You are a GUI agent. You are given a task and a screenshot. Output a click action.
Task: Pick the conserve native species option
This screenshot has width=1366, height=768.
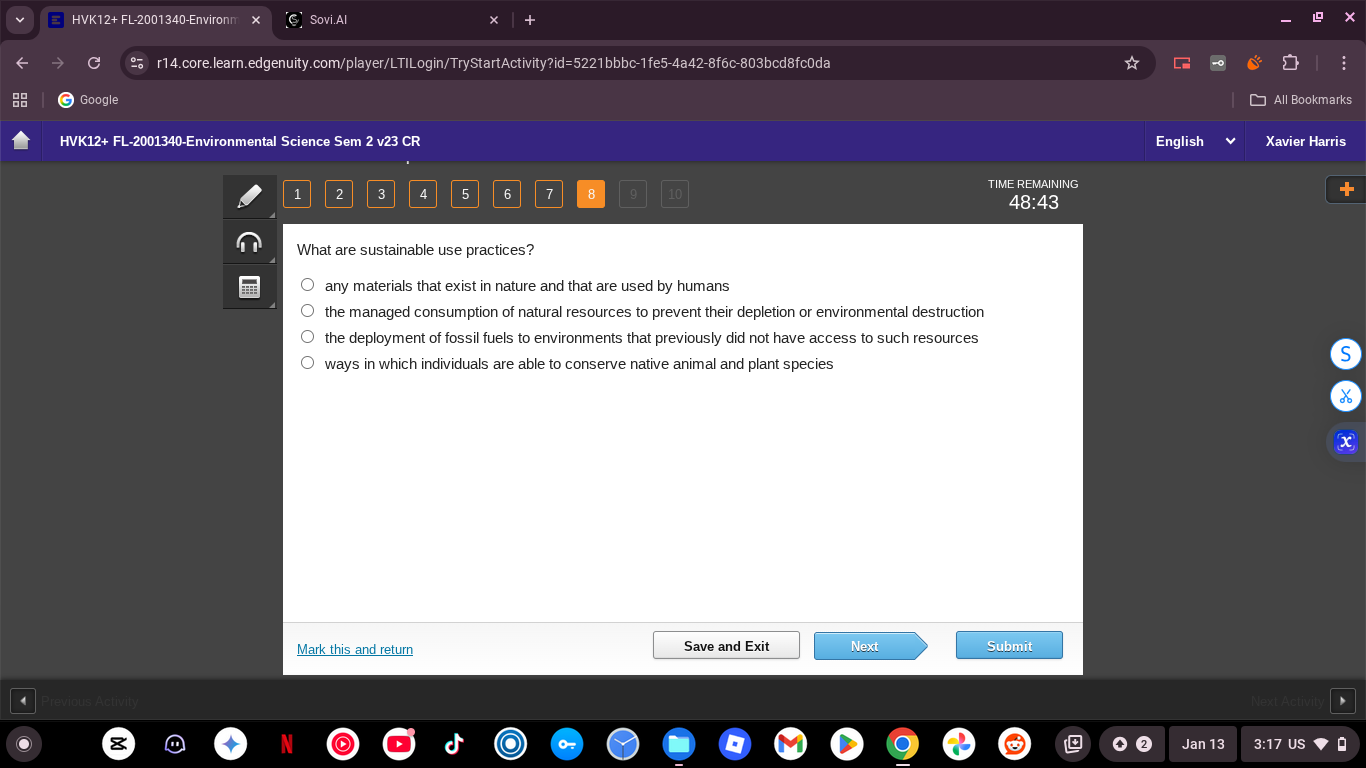[308, 363]
